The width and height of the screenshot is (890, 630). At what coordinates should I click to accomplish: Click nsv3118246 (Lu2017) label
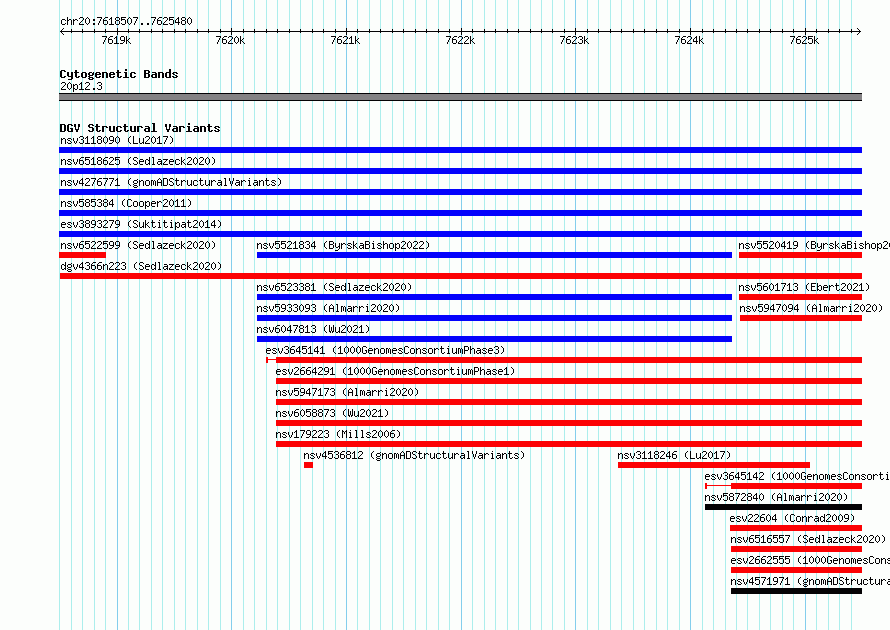coord(674,455)
